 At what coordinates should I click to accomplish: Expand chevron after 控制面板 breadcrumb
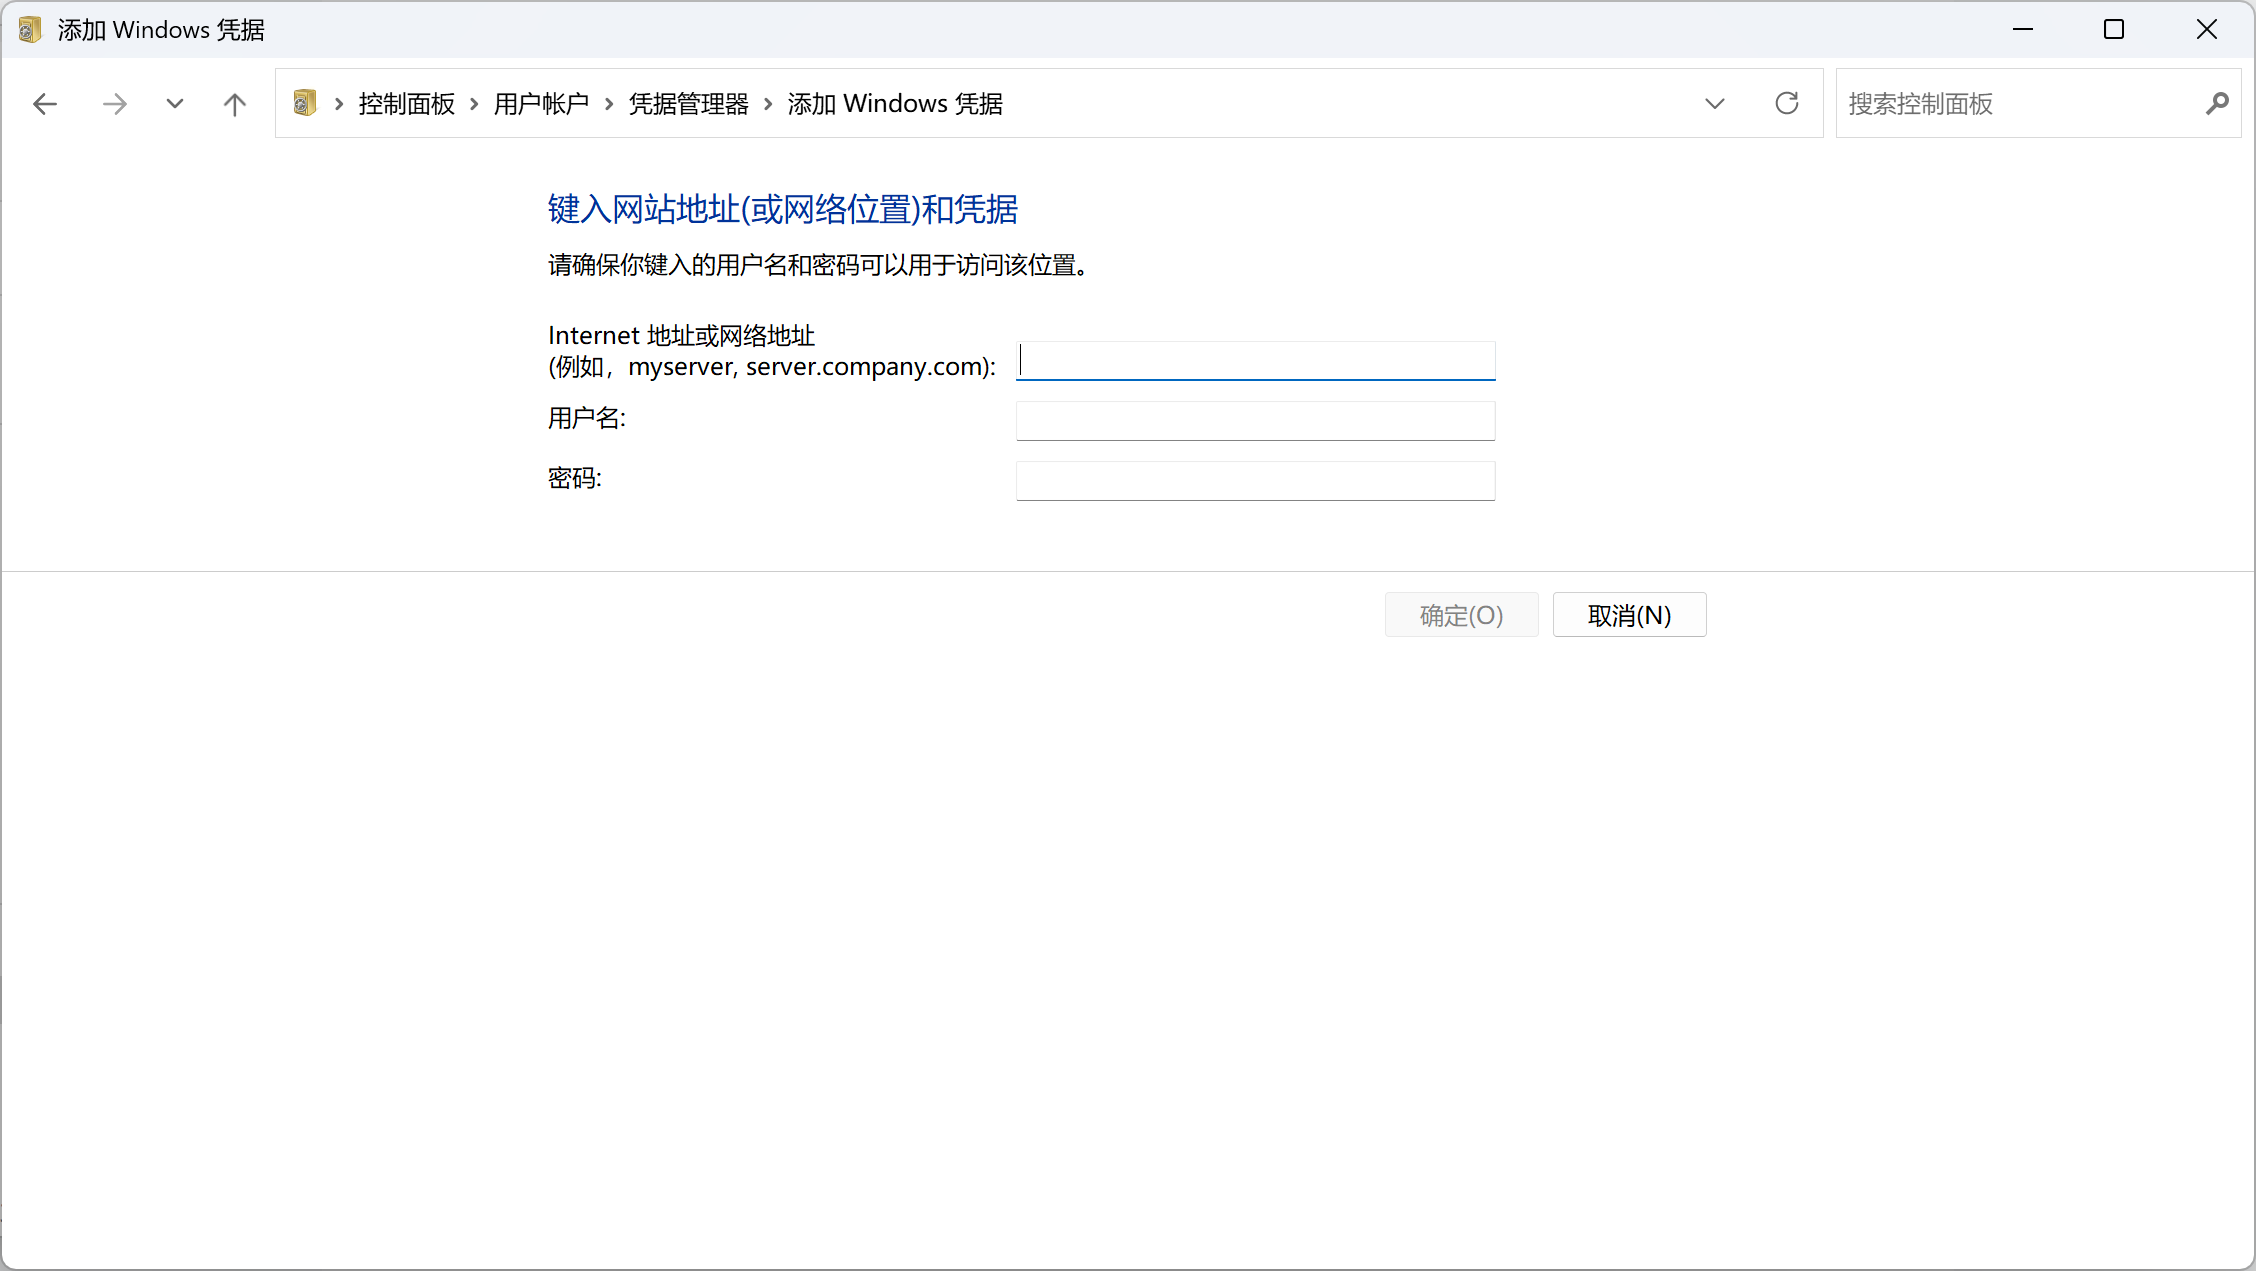click(474, 104)
